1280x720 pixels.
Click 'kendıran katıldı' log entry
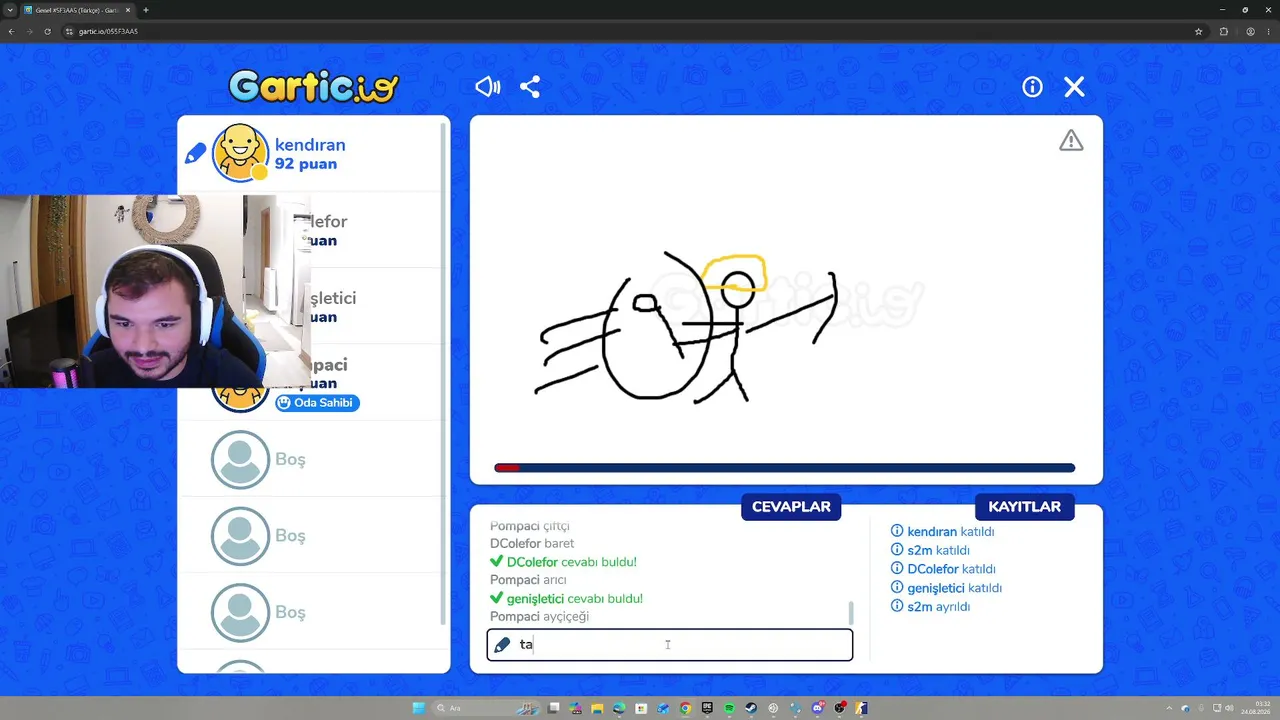point(942,532)
